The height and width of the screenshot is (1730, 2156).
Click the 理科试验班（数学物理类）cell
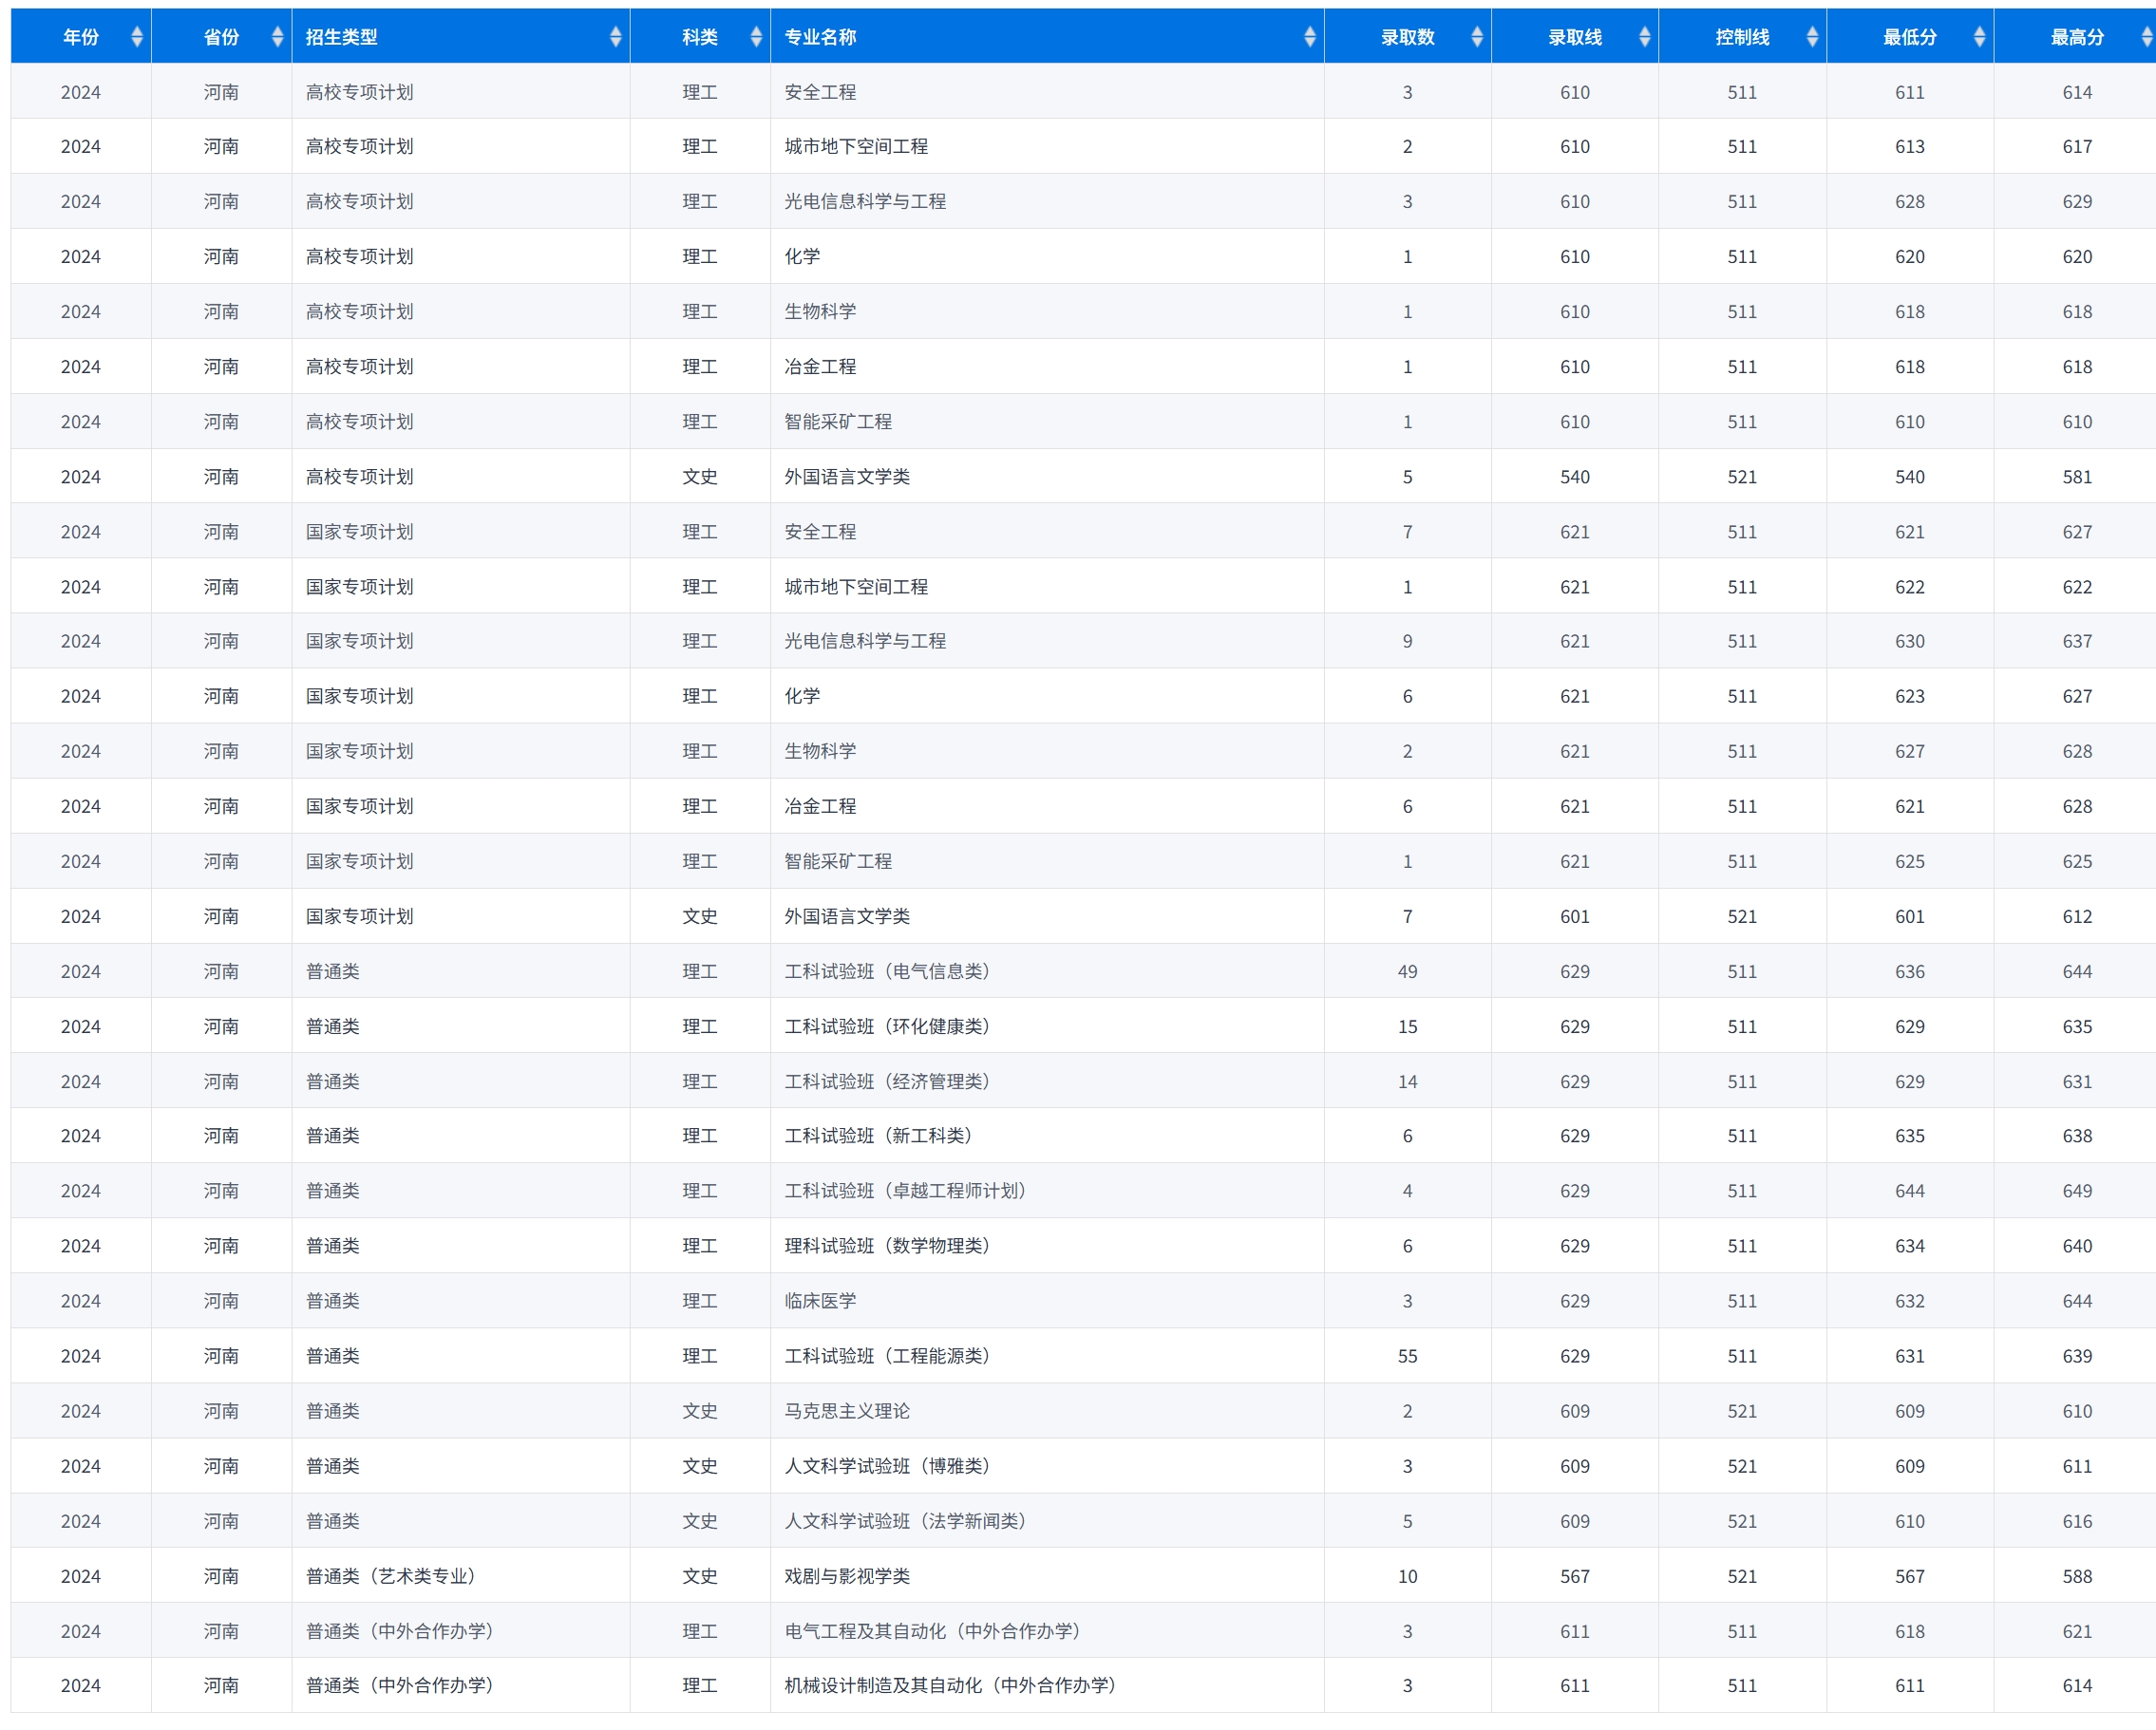[887, 1246]
